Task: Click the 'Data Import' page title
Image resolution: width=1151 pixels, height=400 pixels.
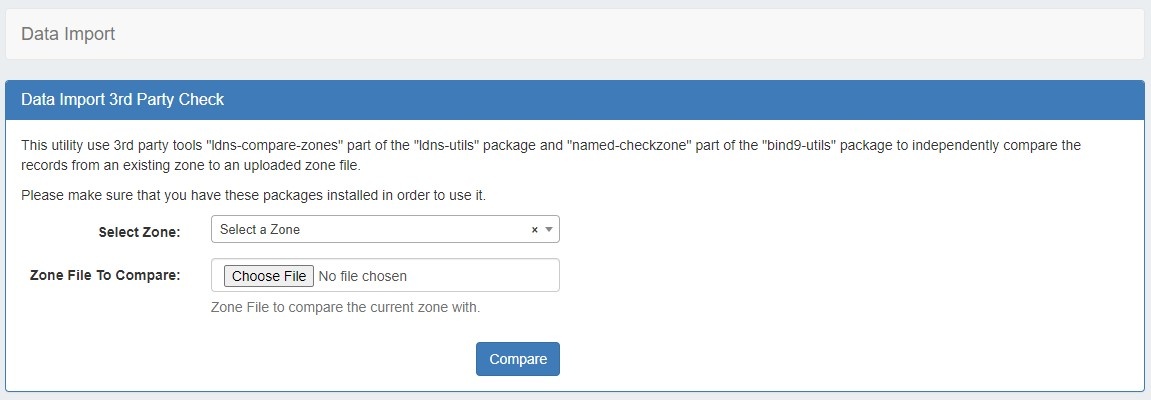Action: [x=68, y=34]
